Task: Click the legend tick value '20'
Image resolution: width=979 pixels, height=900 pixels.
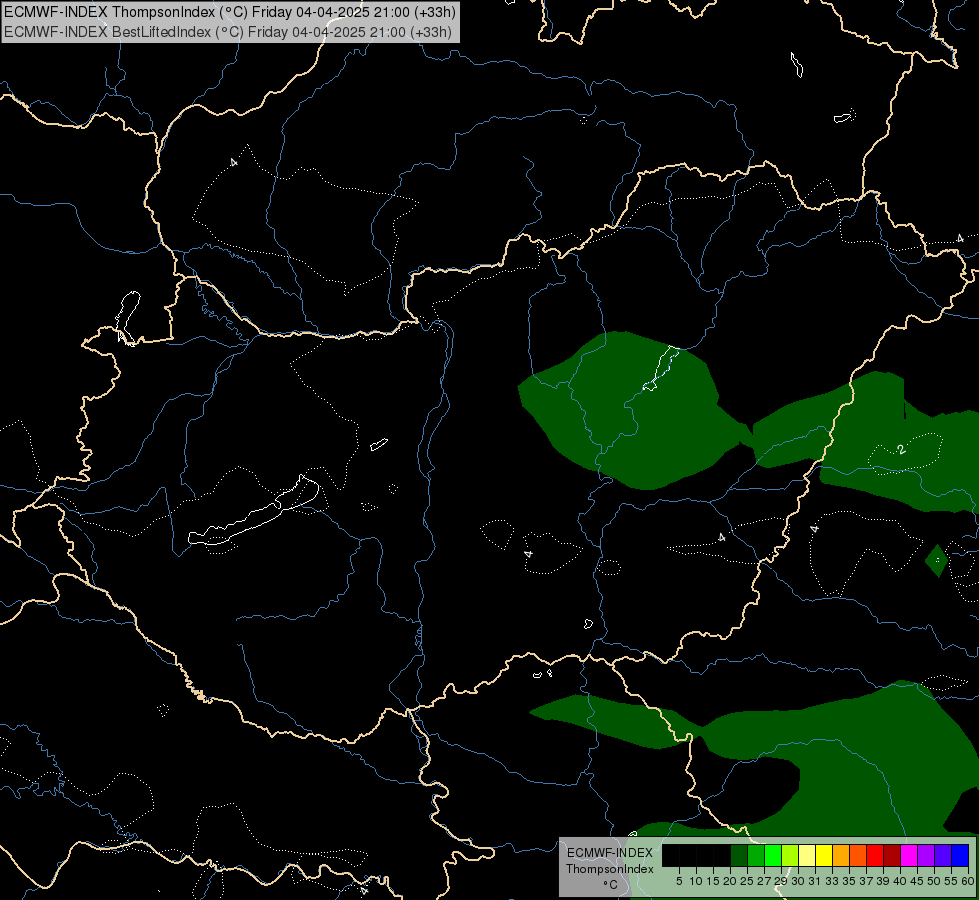Action: pyautogui.click(x=730, y=881)
